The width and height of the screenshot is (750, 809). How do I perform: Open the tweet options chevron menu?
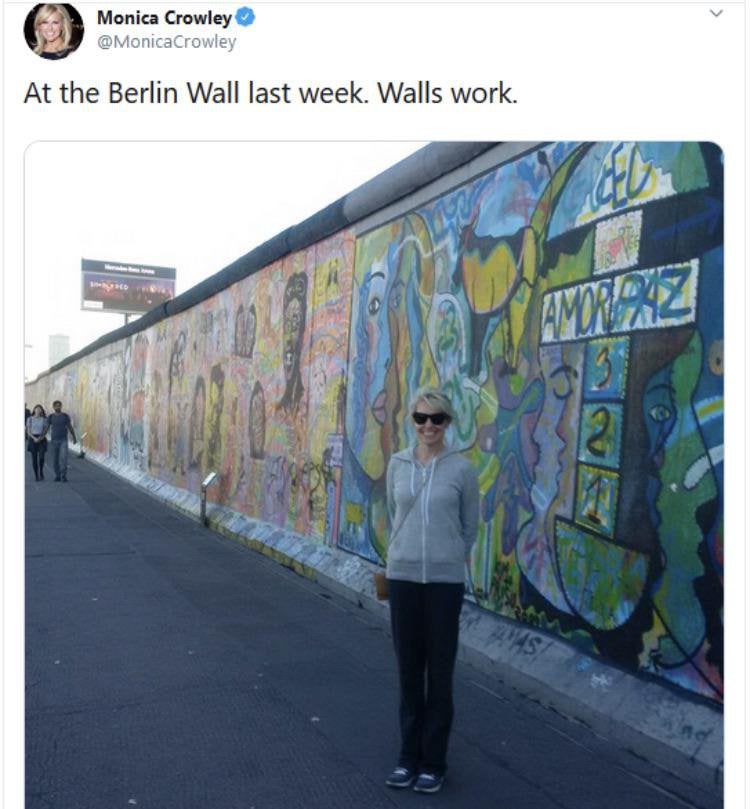[x=716, y=13]
